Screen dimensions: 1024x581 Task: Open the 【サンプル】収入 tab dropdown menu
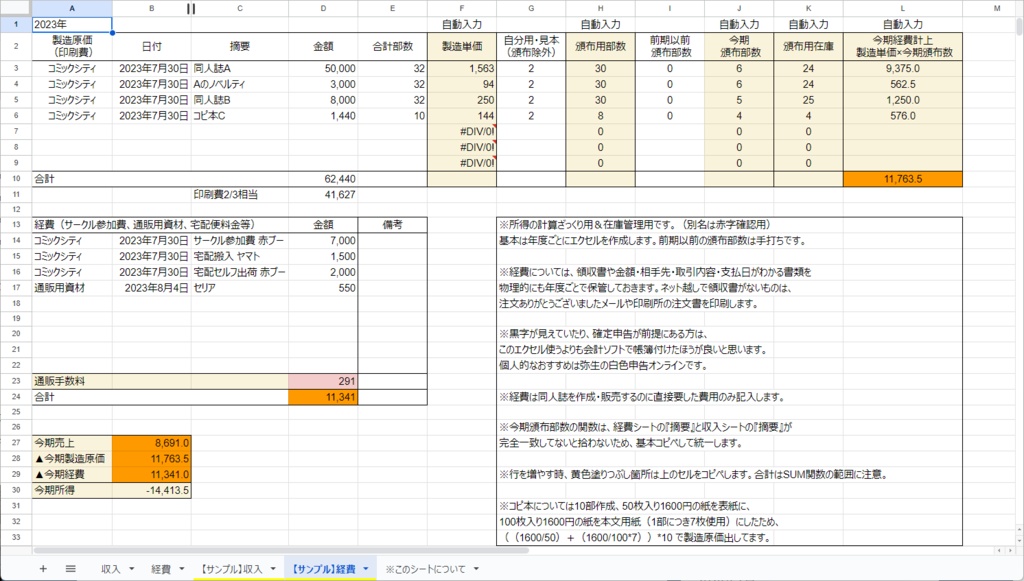click(272, 570)
